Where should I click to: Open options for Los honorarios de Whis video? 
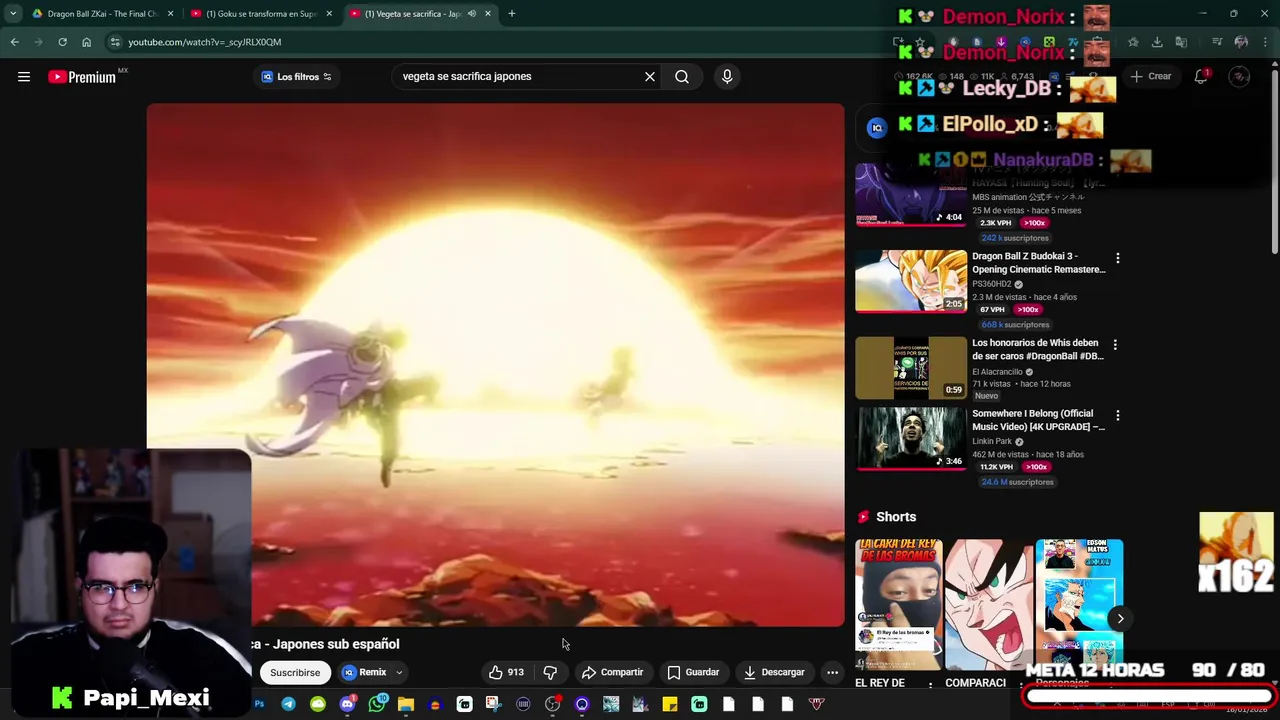point(1117,345)
